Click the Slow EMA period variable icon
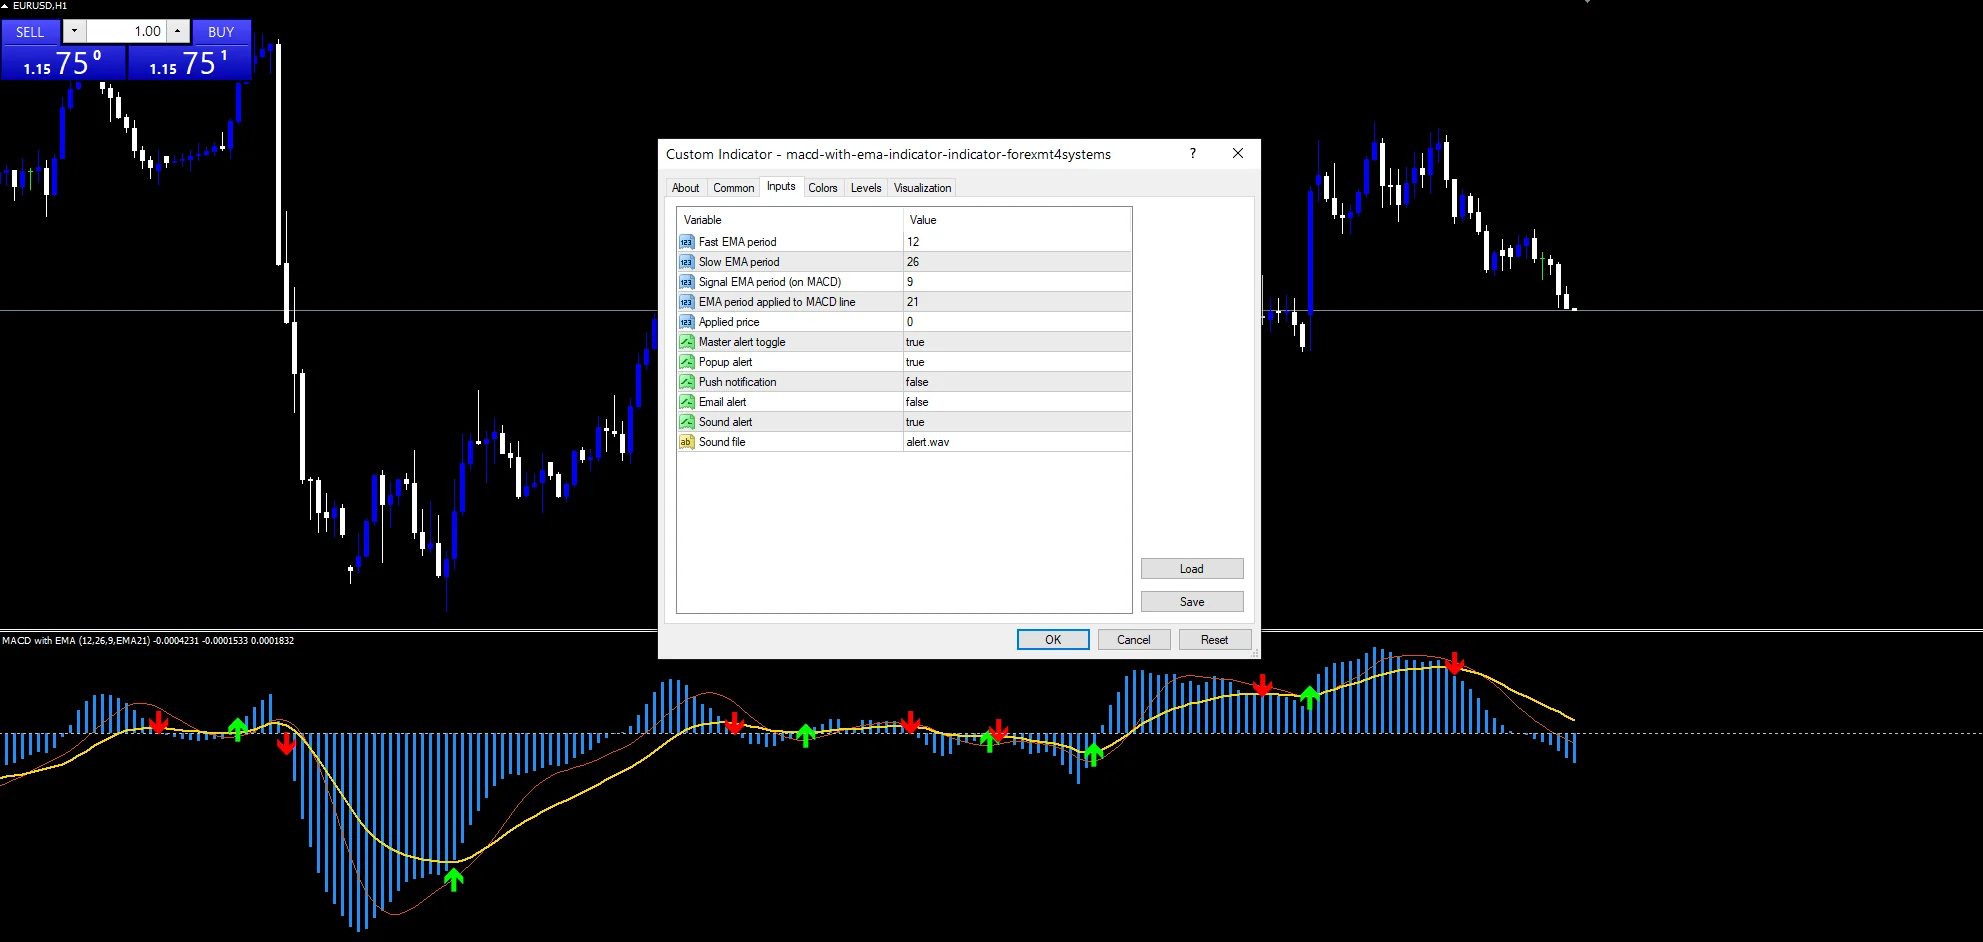 point(686,262)
